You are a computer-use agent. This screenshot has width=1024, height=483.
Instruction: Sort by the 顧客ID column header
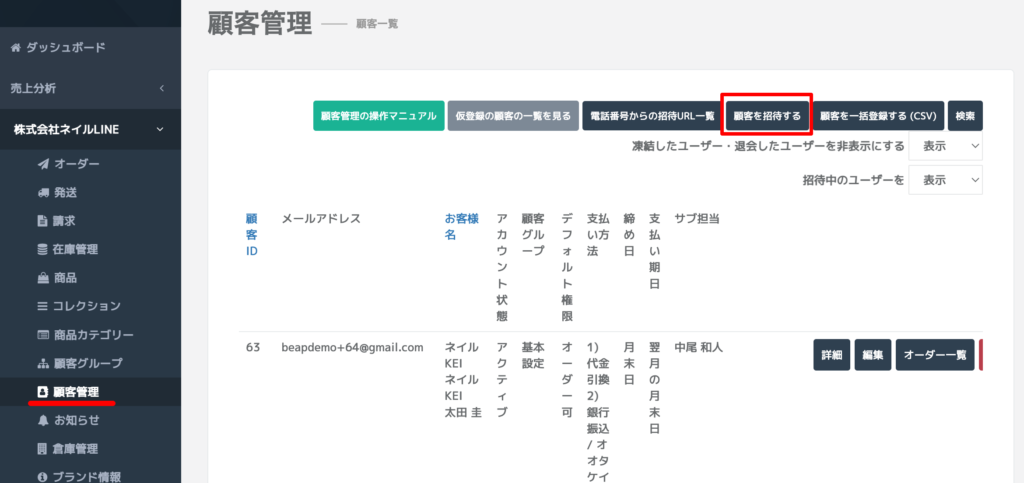click(x=252, y=235)
